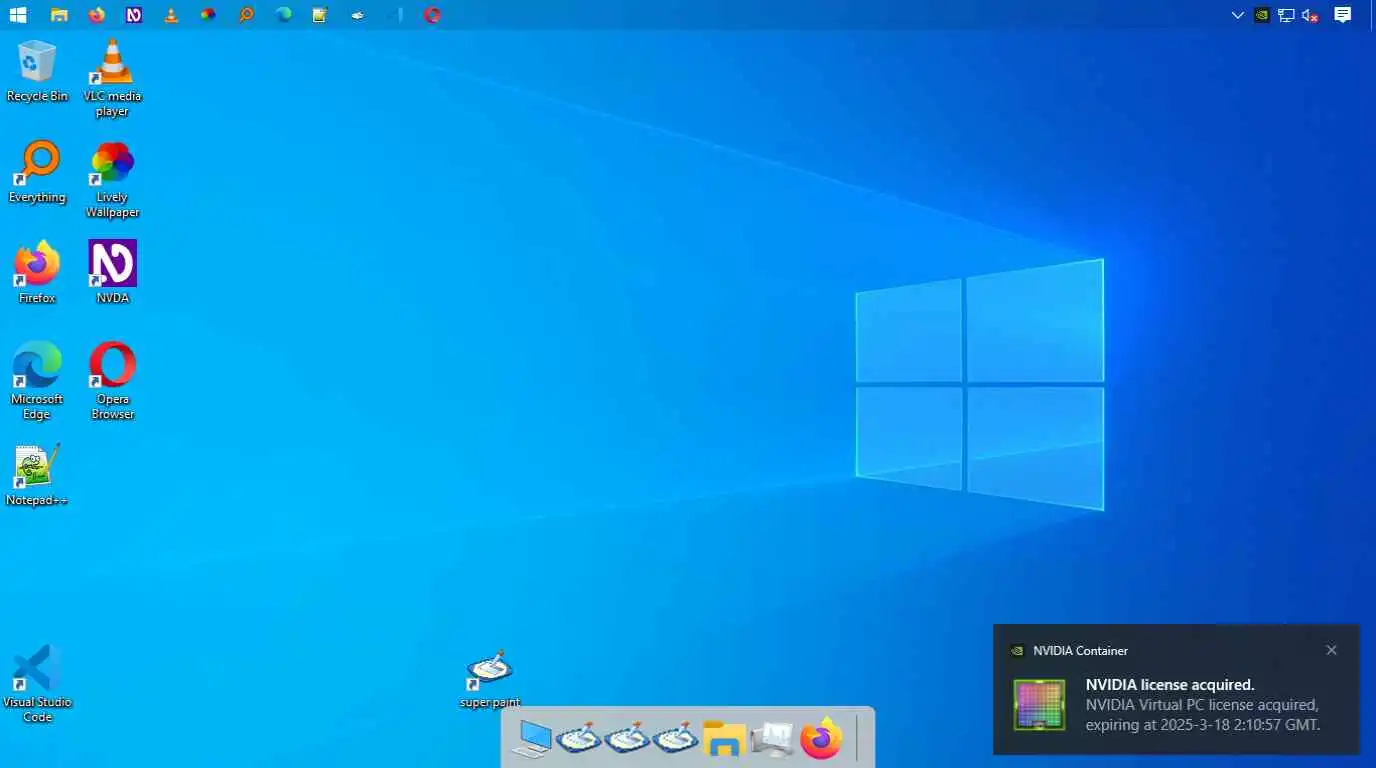The width and height of the screenshot is (1376, 768).
Task: Click the gray monitor icon in the dock
Action: point(772,739)
